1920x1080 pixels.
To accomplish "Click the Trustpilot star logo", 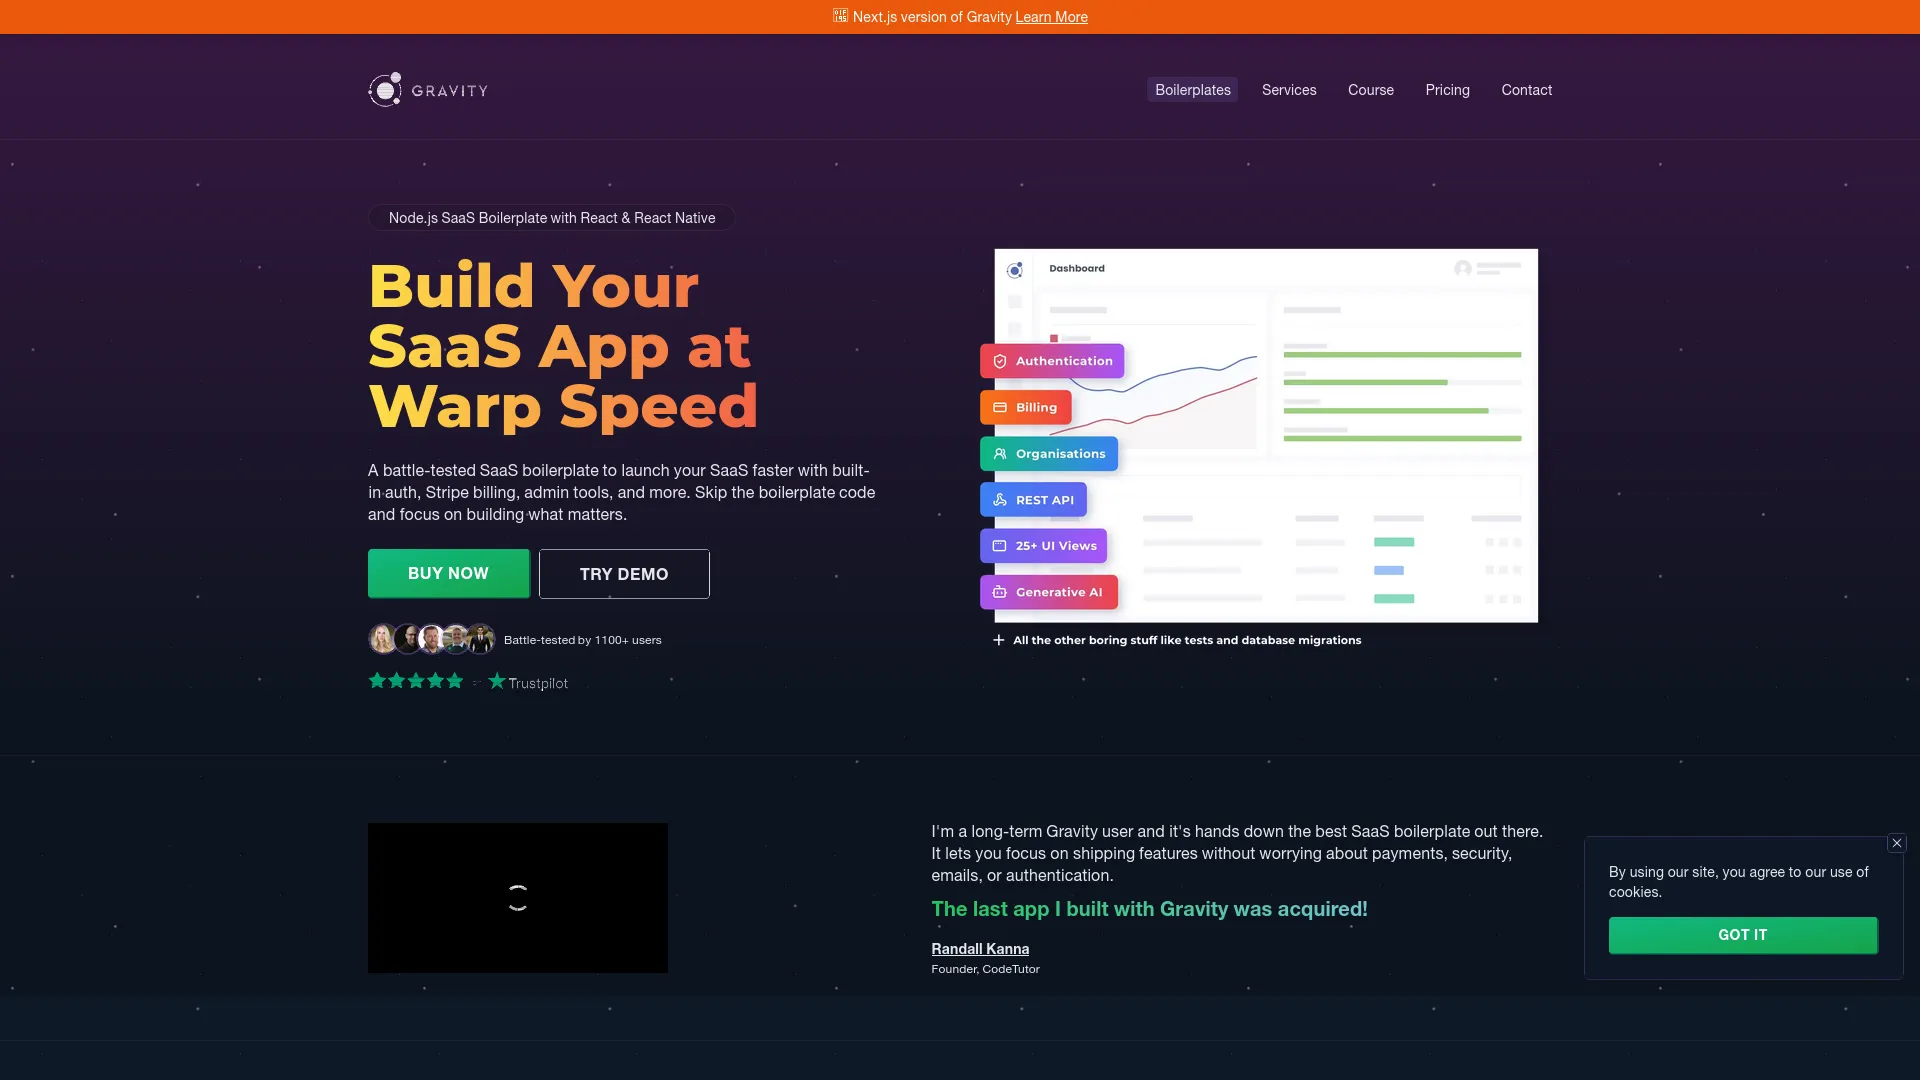I will [497, 681].
